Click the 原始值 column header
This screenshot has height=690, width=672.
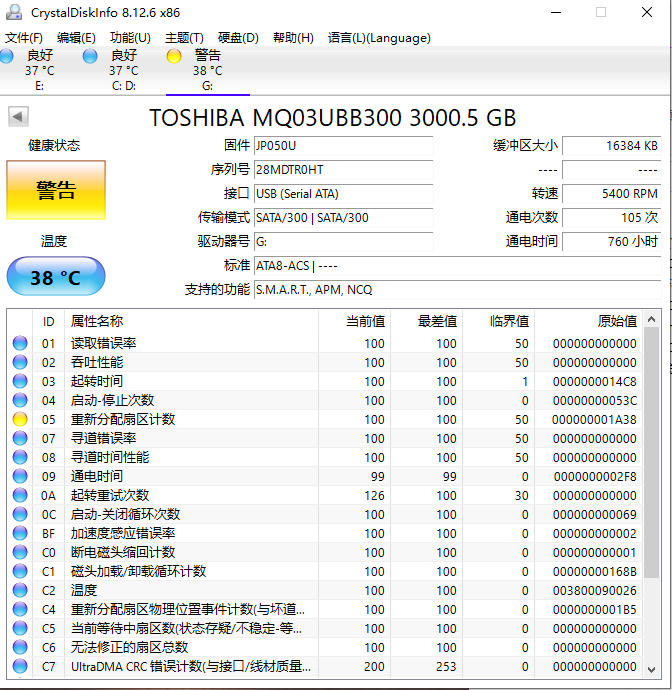pos(589,321)
